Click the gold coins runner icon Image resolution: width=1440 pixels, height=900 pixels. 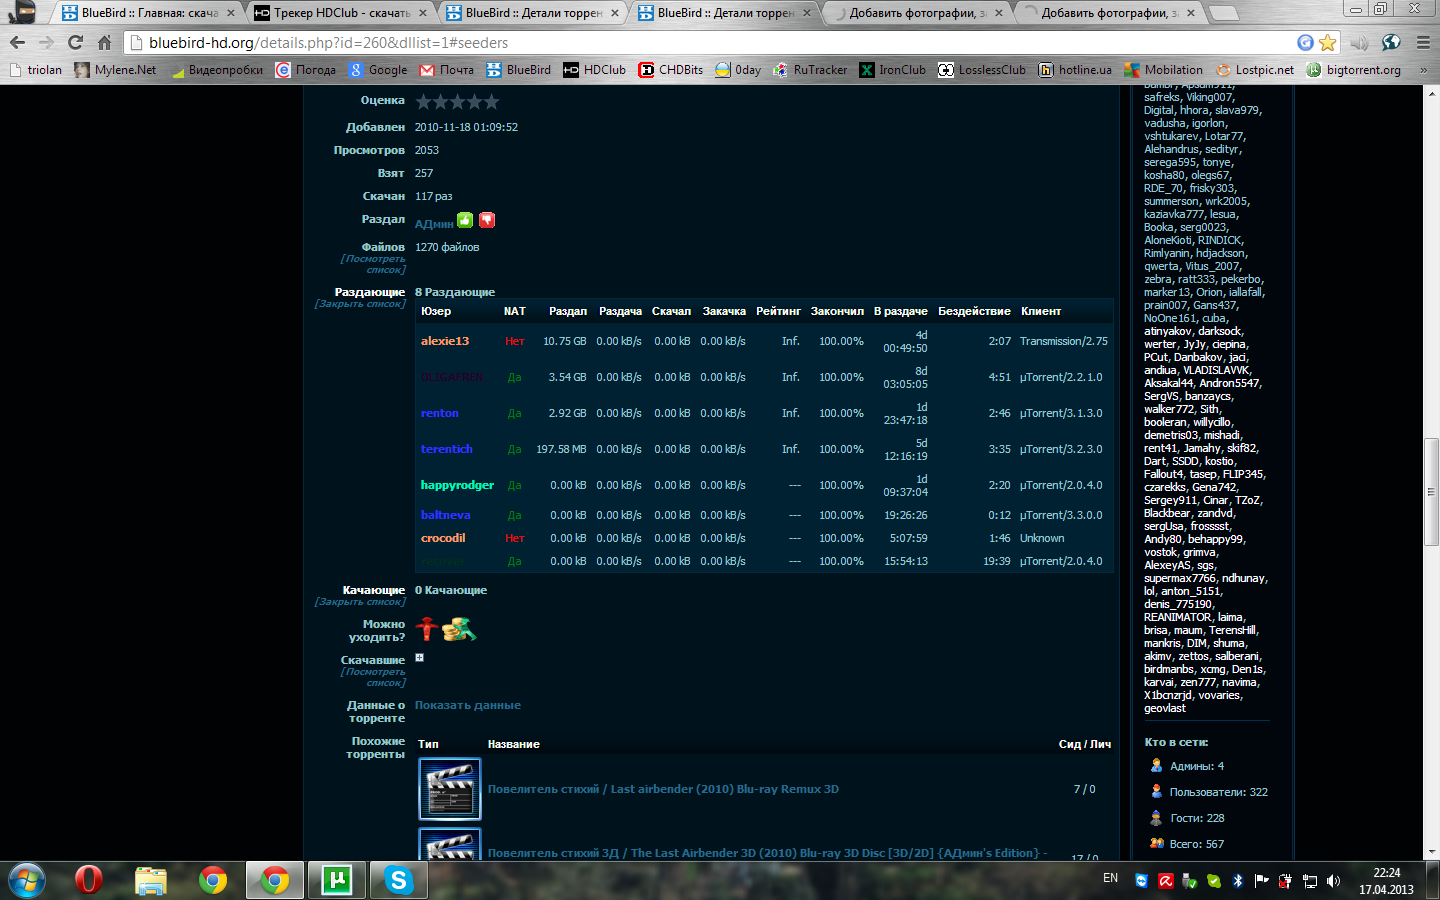459,629
